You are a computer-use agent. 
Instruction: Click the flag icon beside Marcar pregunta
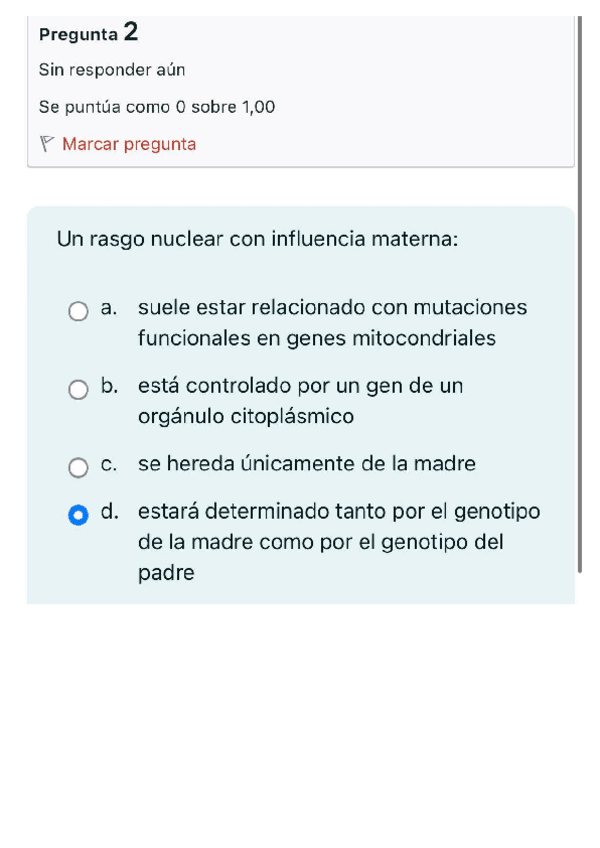pyautogui.click(x=46, y=144)
